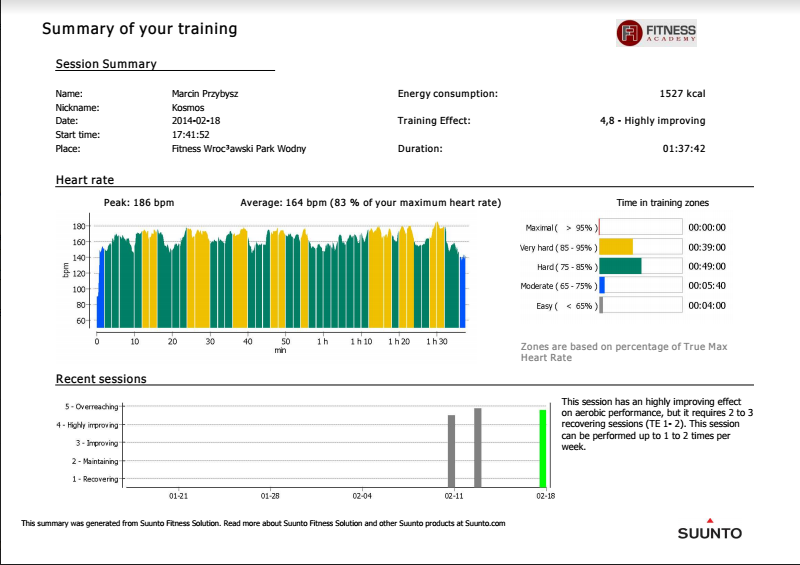Click start time '17:41:52'
This screenshot has width=800, height=565.
tap(191, 135)
